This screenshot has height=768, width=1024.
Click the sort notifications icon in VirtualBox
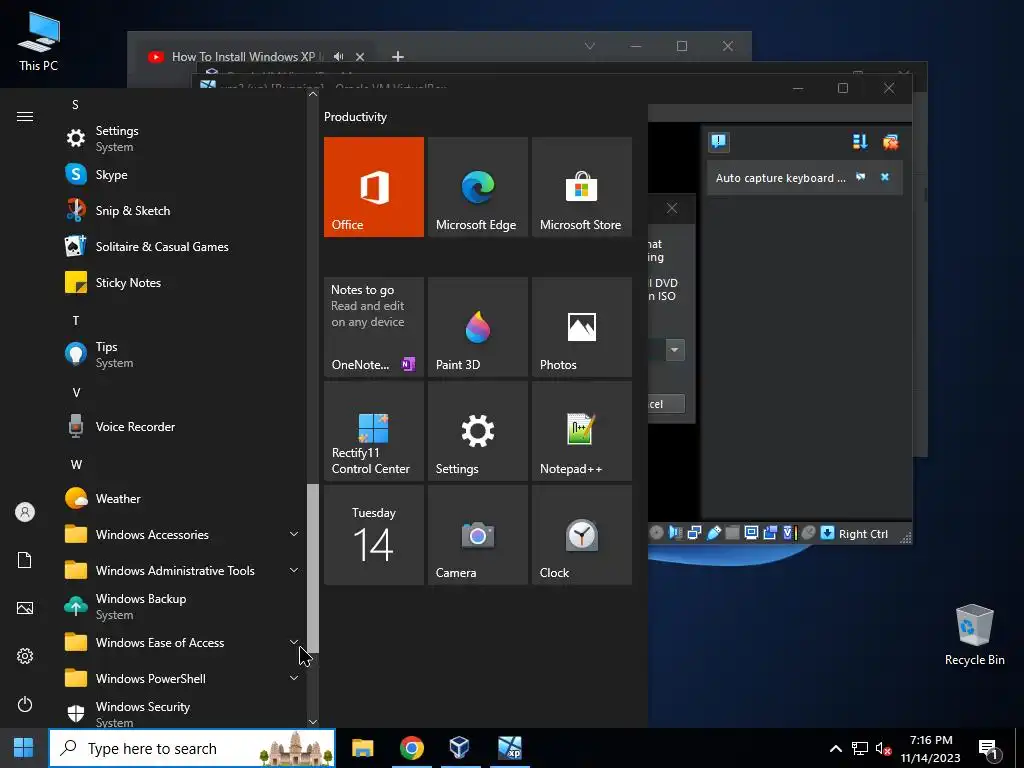860,141
